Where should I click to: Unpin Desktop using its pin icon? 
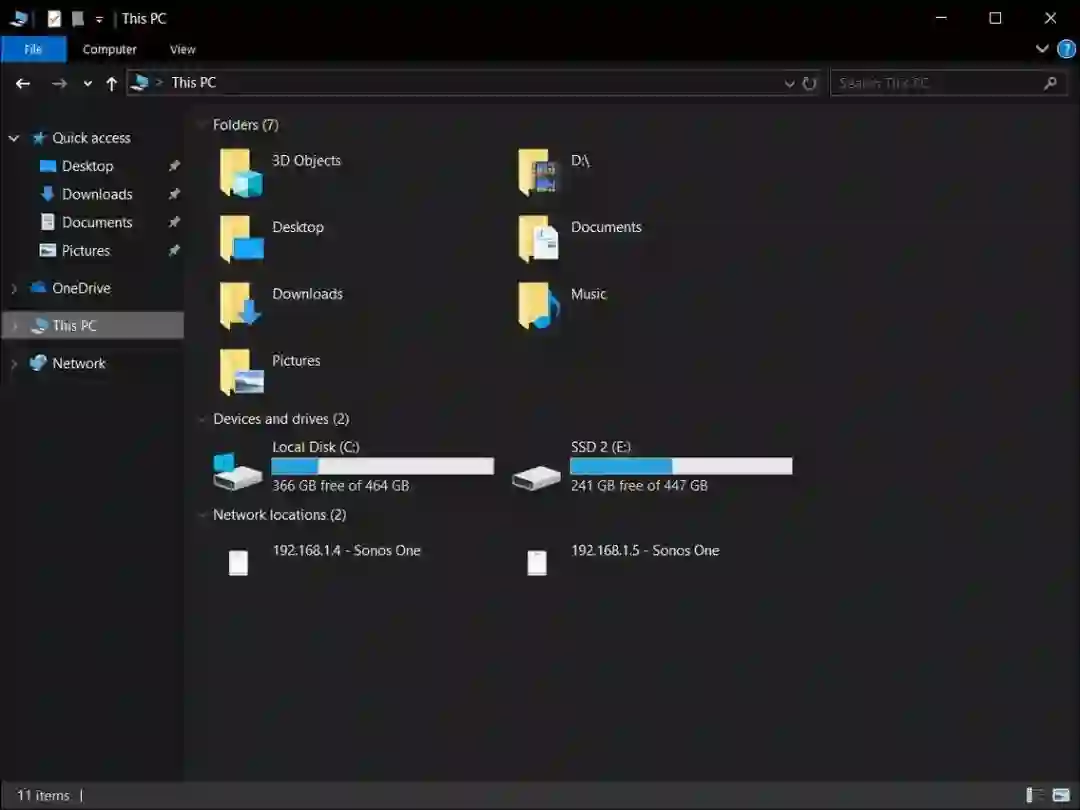click(174, 166)
